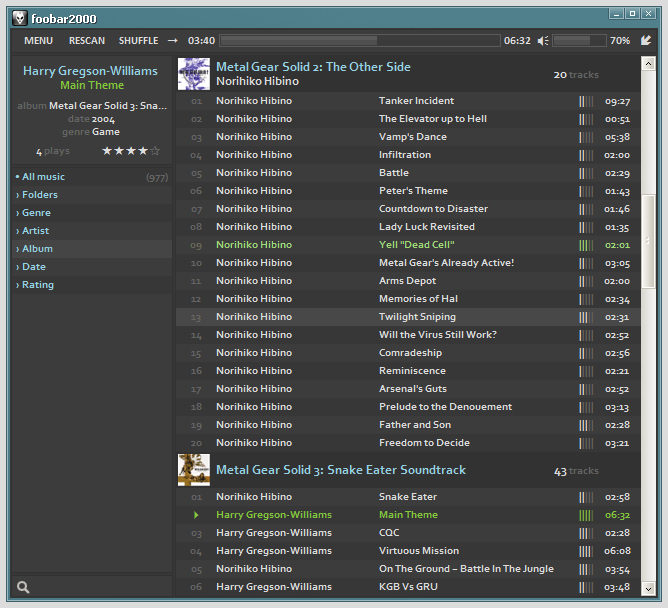This screenshot has height=608, width=668.
Task: Expand the Album filter
Action: [x=92, y=248]
